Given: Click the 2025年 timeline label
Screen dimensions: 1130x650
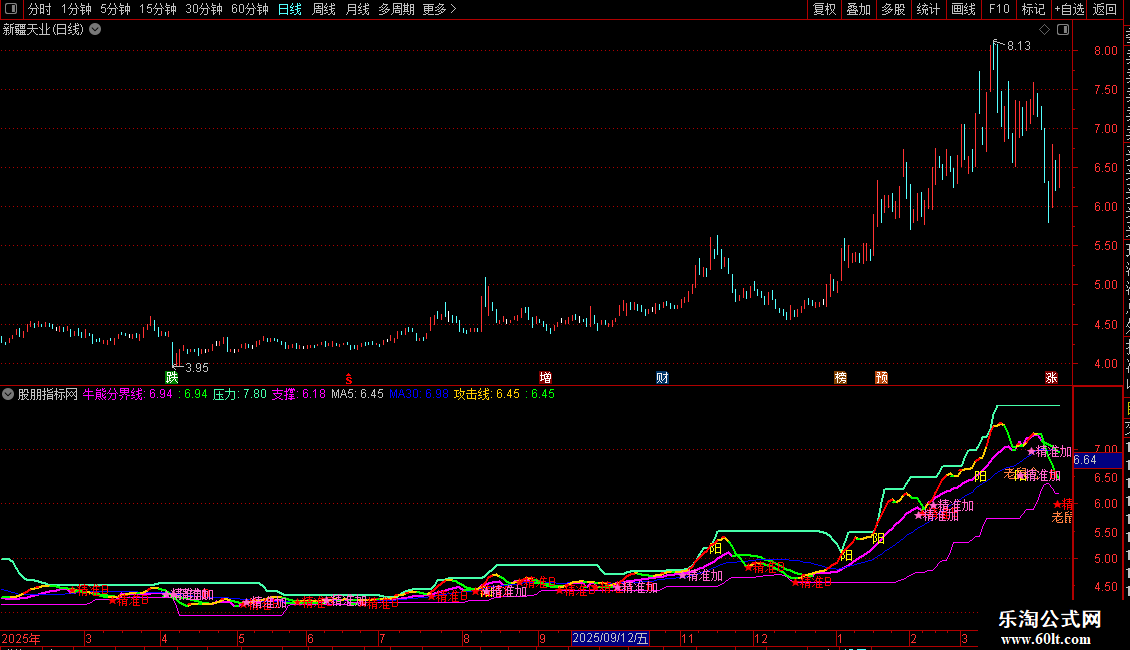Looking at the screenshot, I should (21, 638).
